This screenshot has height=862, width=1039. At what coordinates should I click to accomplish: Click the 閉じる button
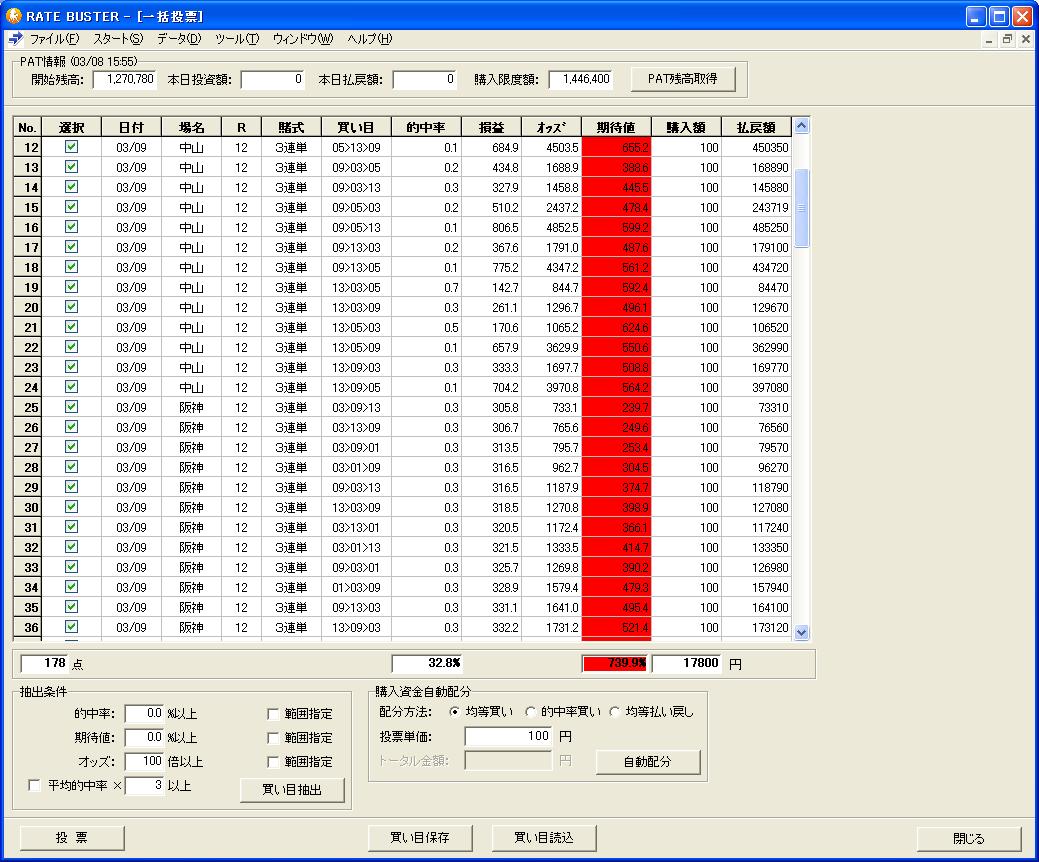pos(969,839)
